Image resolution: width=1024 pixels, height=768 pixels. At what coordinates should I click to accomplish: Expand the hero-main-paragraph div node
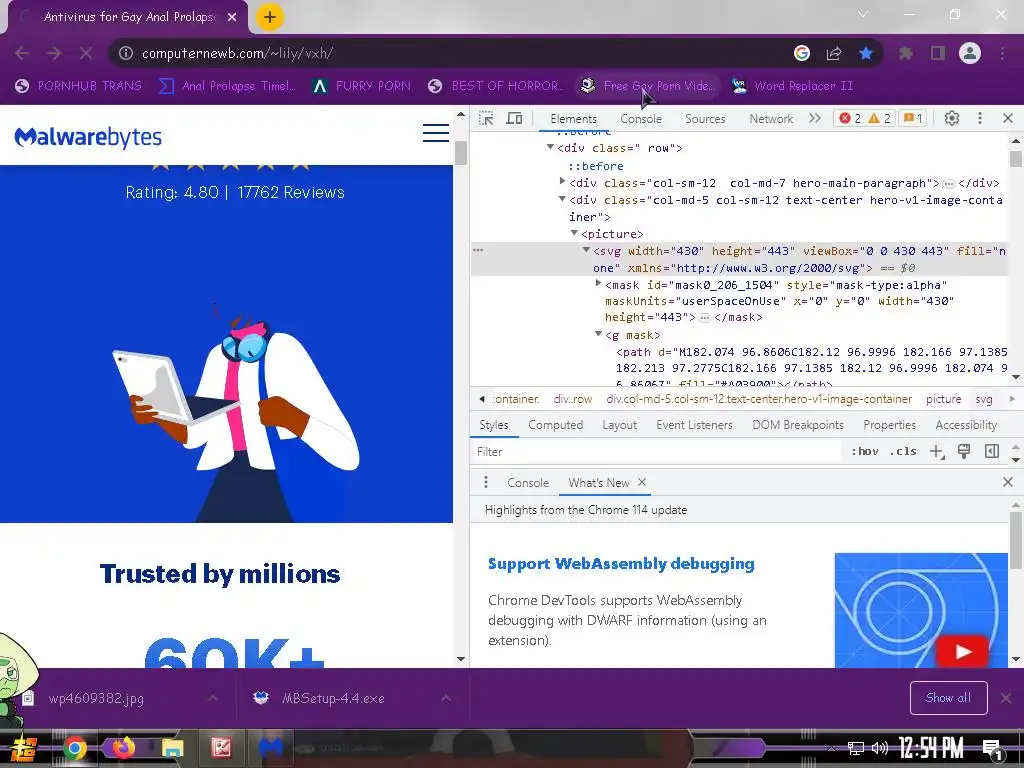coord(562,181)
